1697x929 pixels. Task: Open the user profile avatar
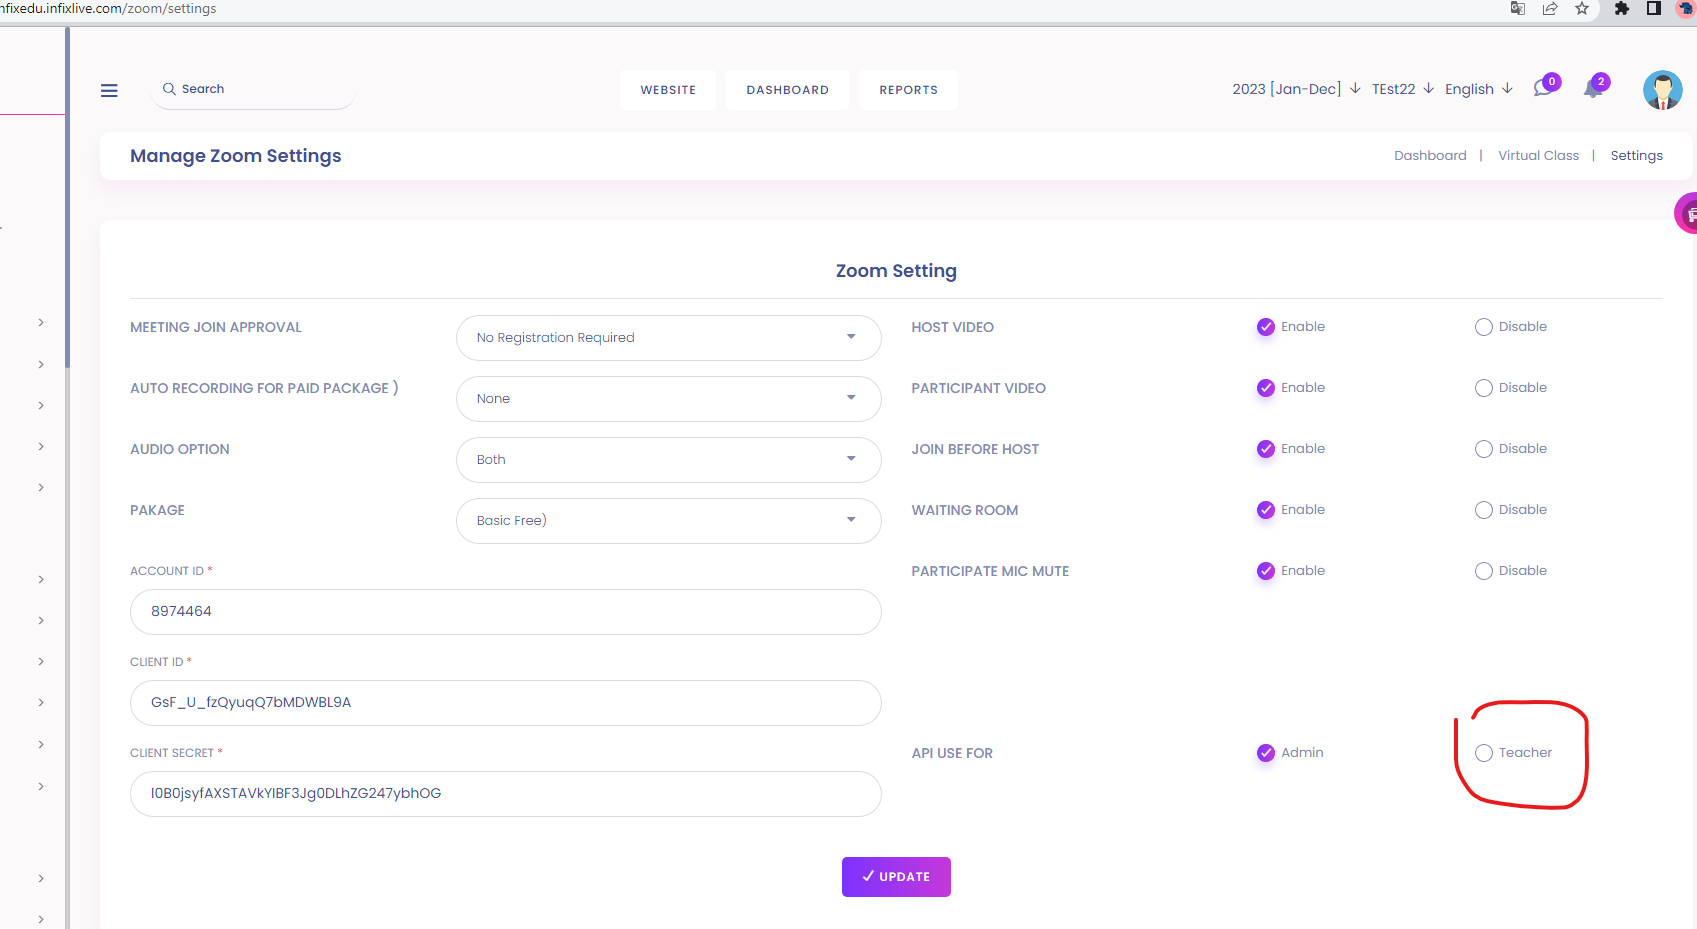tap(1662, 90)
